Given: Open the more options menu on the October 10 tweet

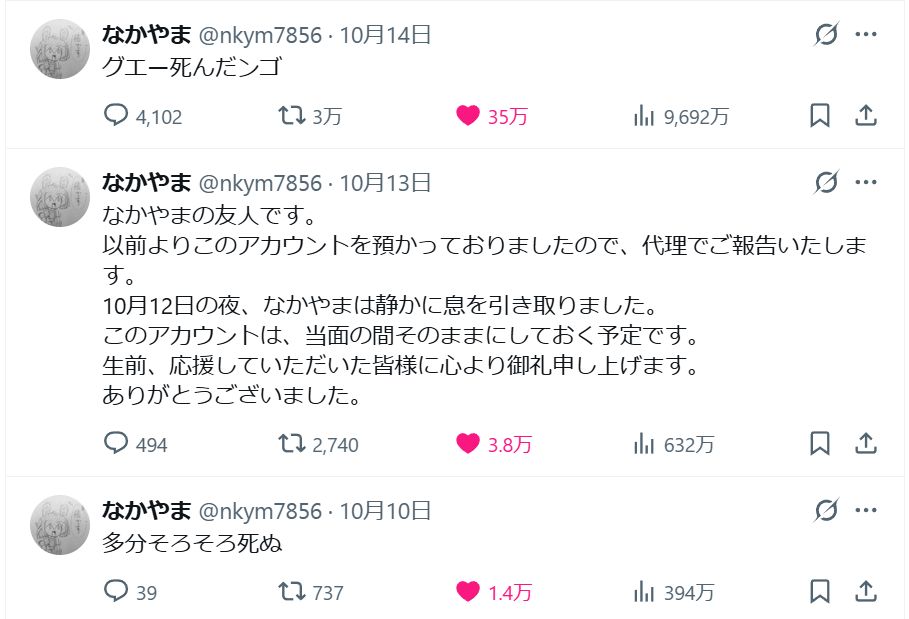Looking at the screenshot, I should coord(866,511).
